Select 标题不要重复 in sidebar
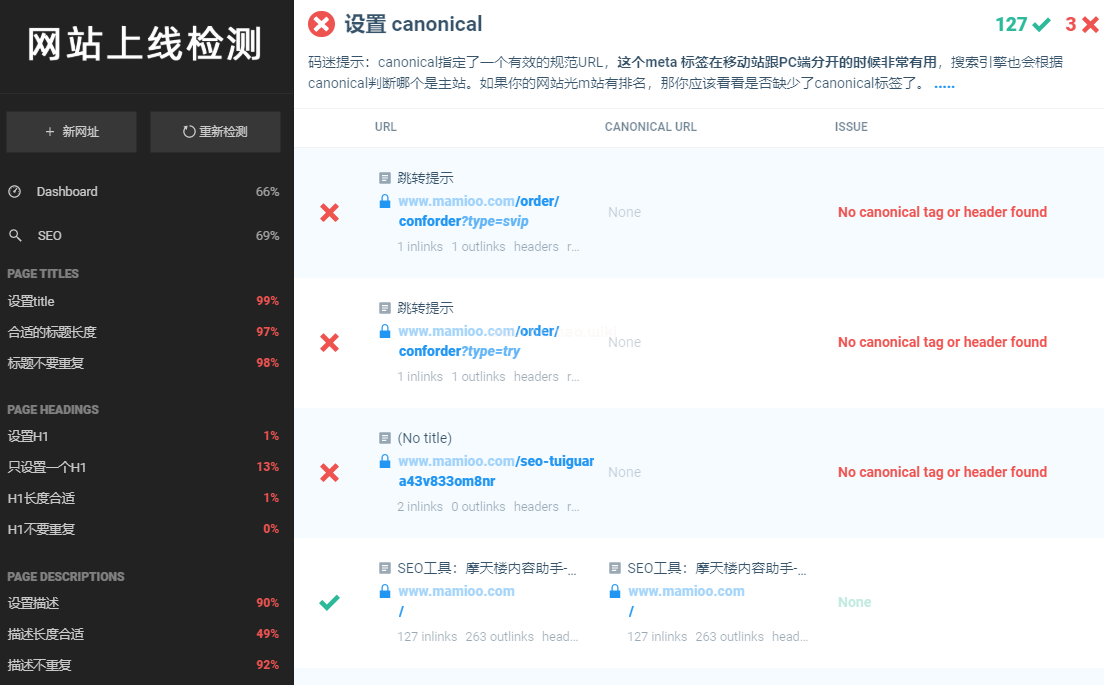 pyautogui.click(x=45, y=363)
